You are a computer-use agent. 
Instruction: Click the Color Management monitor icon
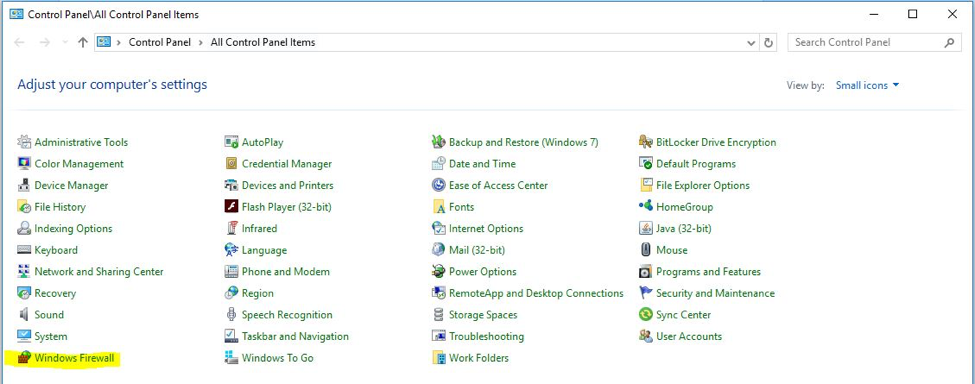[24, 164]
